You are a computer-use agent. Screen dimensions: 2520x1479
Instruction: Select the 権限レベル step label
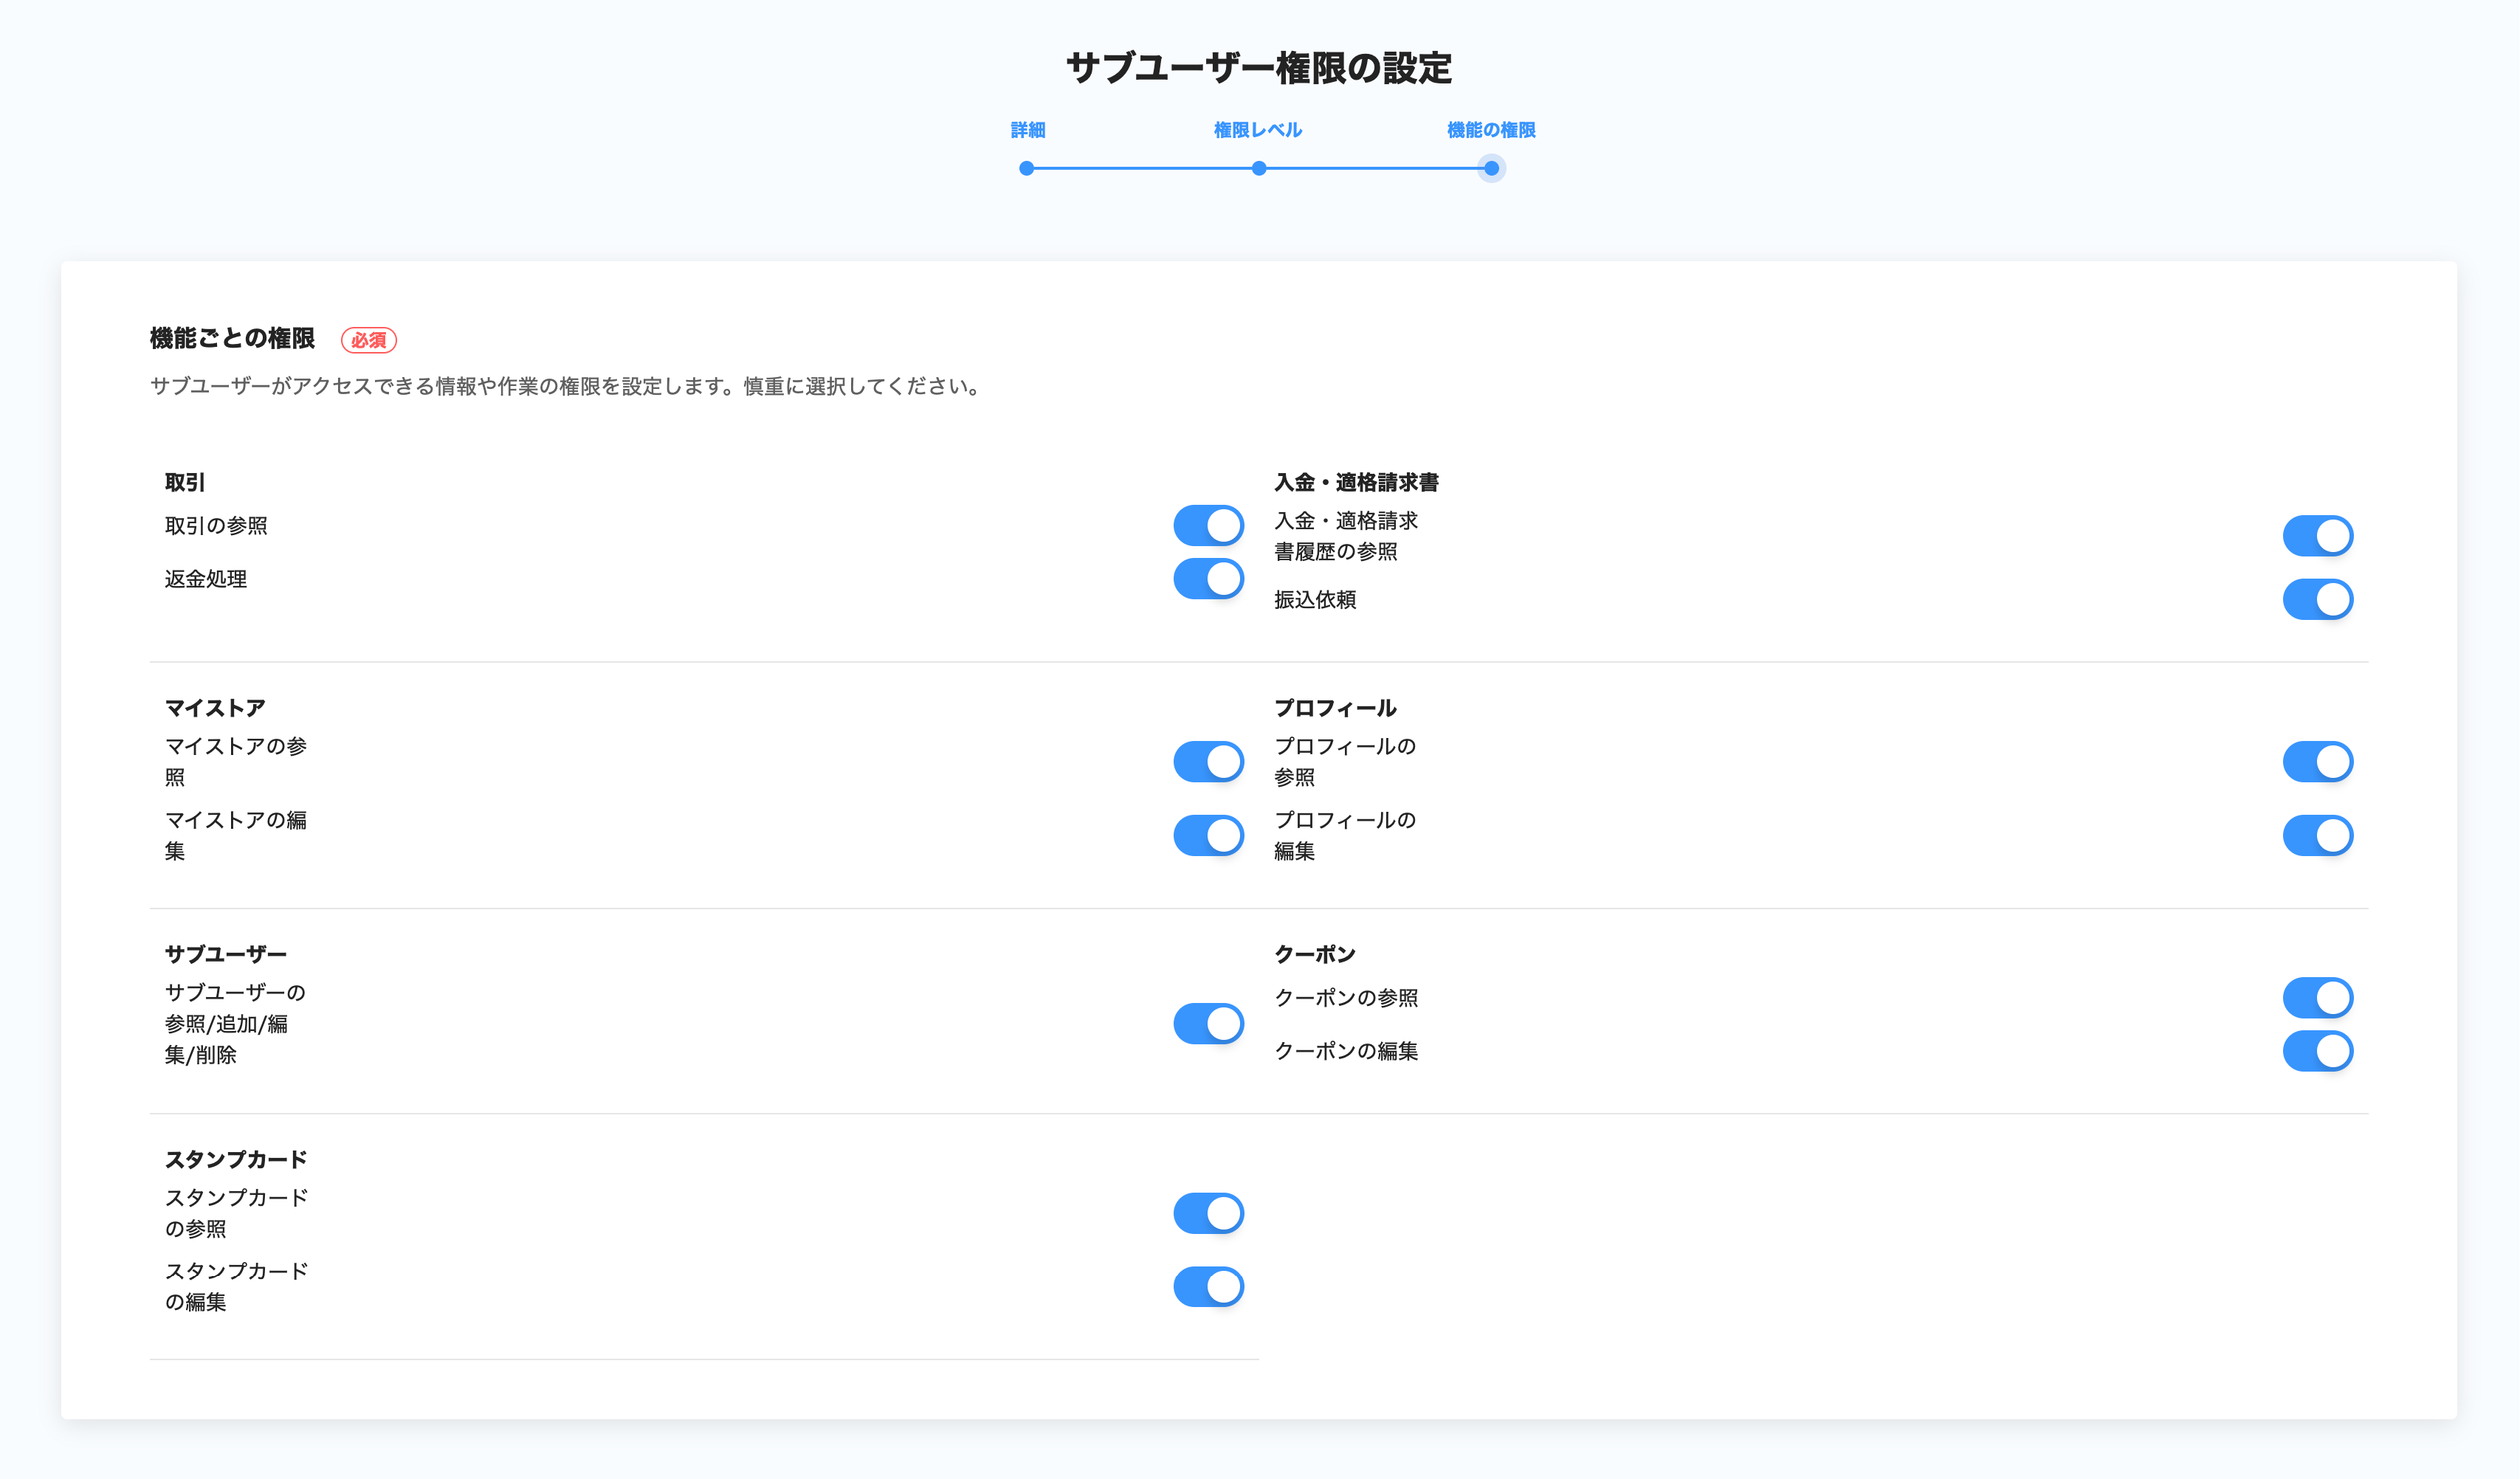pyautogui.click(x=1258, y=130)
